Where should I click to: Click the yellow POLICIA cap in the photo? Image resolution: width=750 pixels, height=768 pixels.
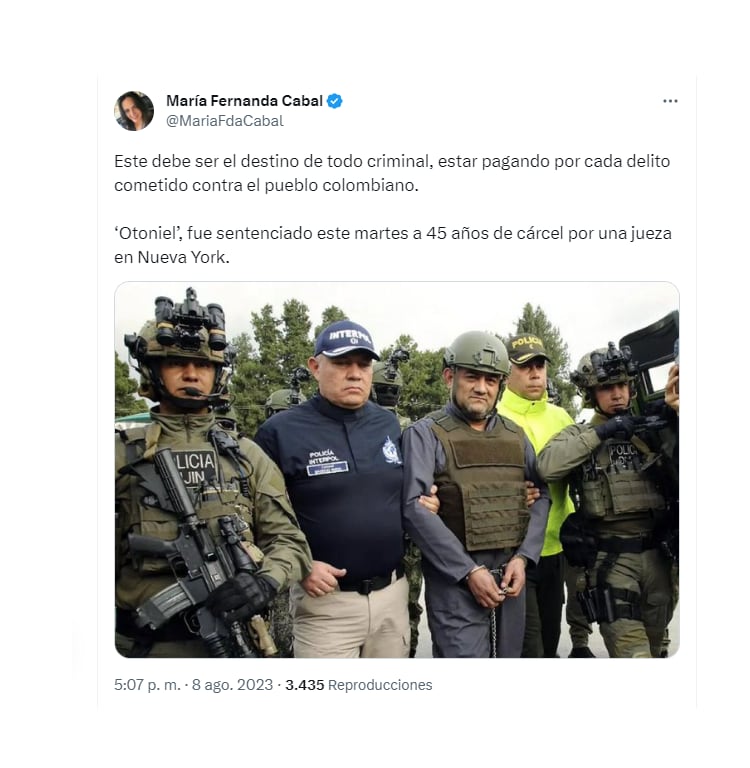coord(527,348)
